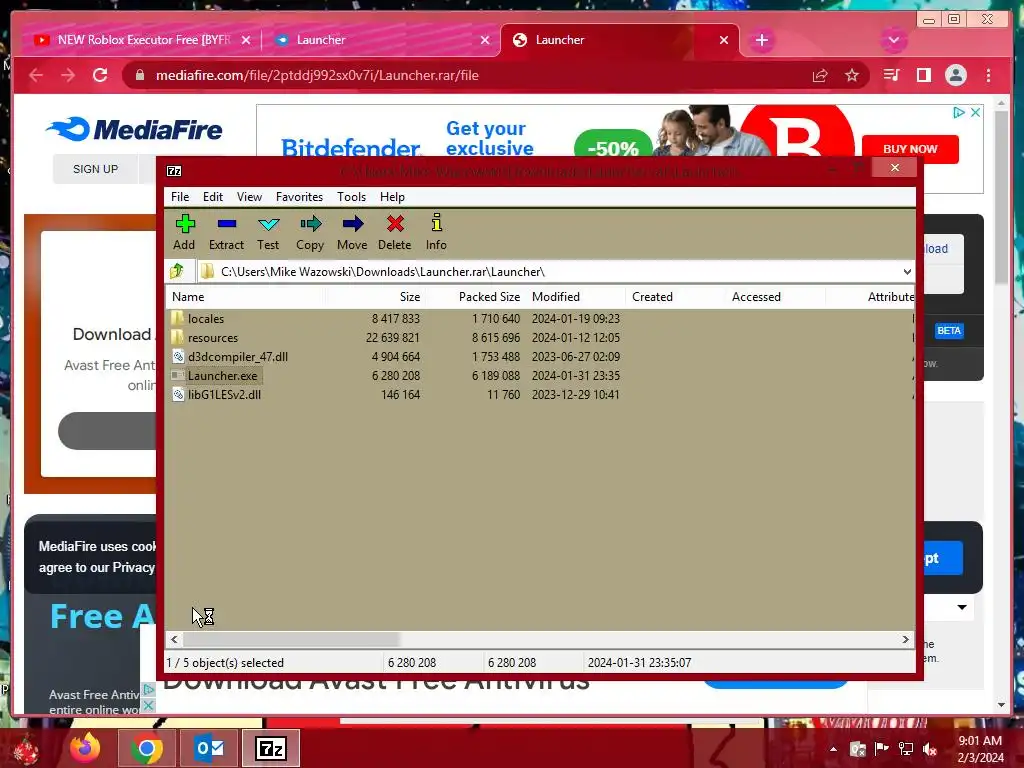
Task: Extract the archive using the Extract icon
Action: (227, 224)
